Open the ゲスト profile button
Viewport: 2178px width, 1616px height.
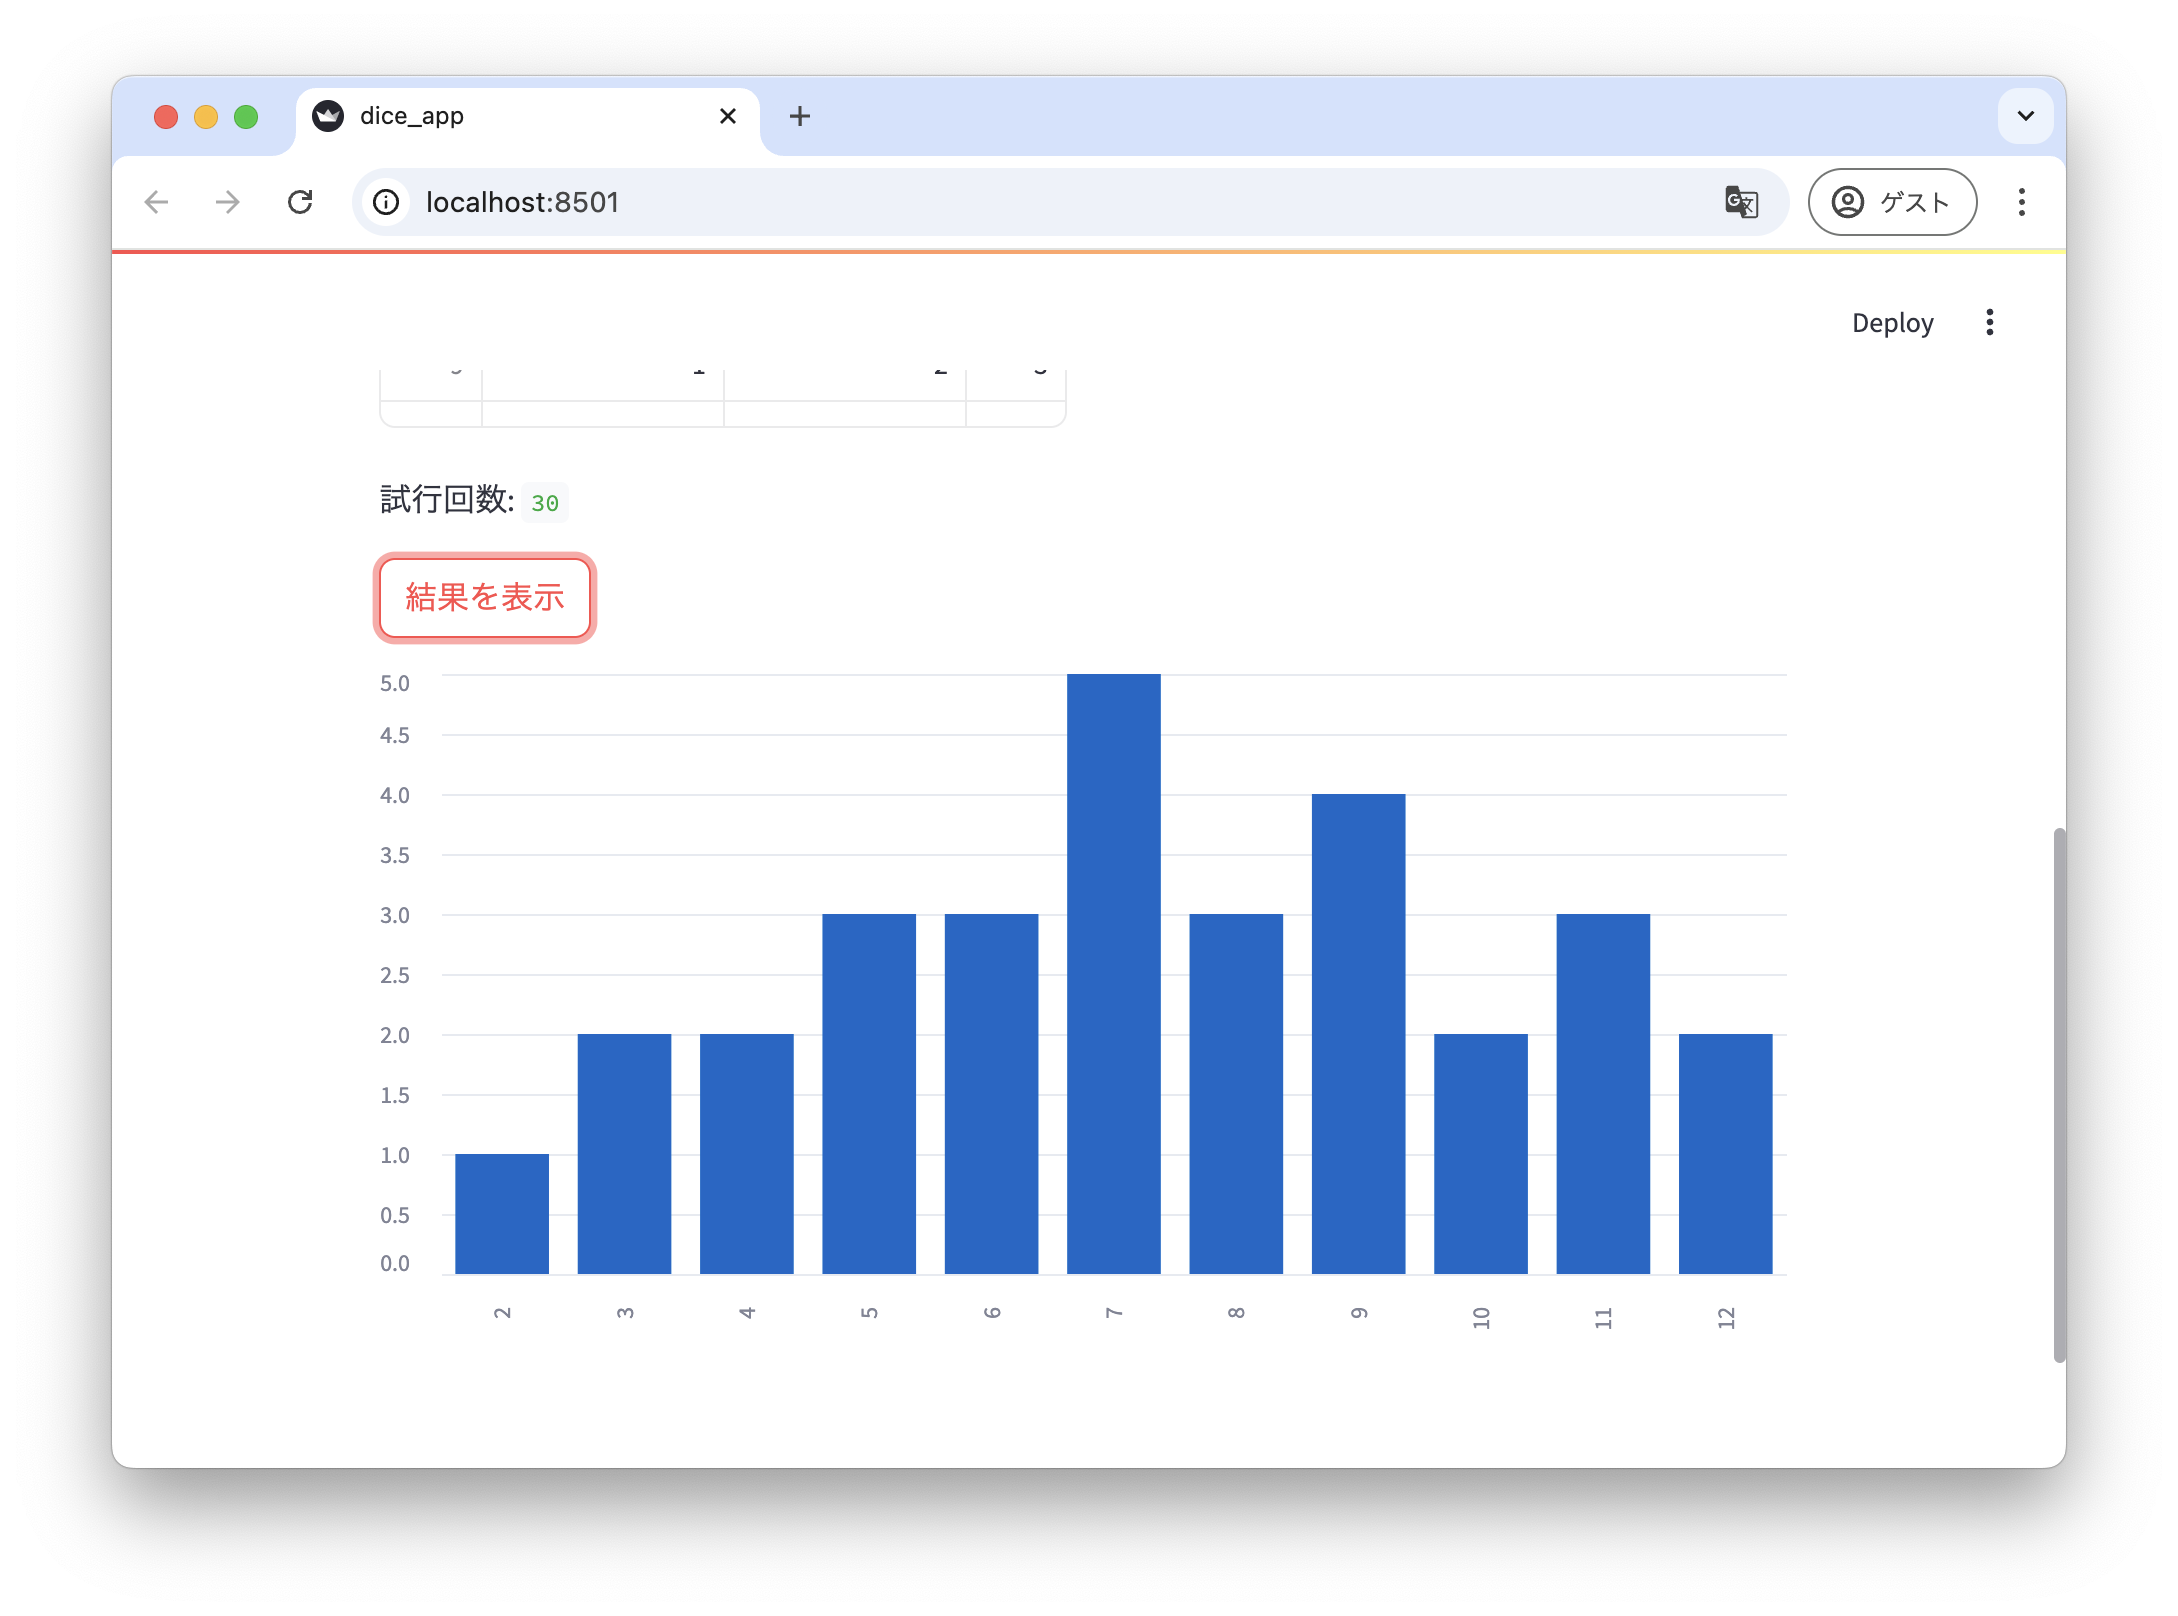1891,202
